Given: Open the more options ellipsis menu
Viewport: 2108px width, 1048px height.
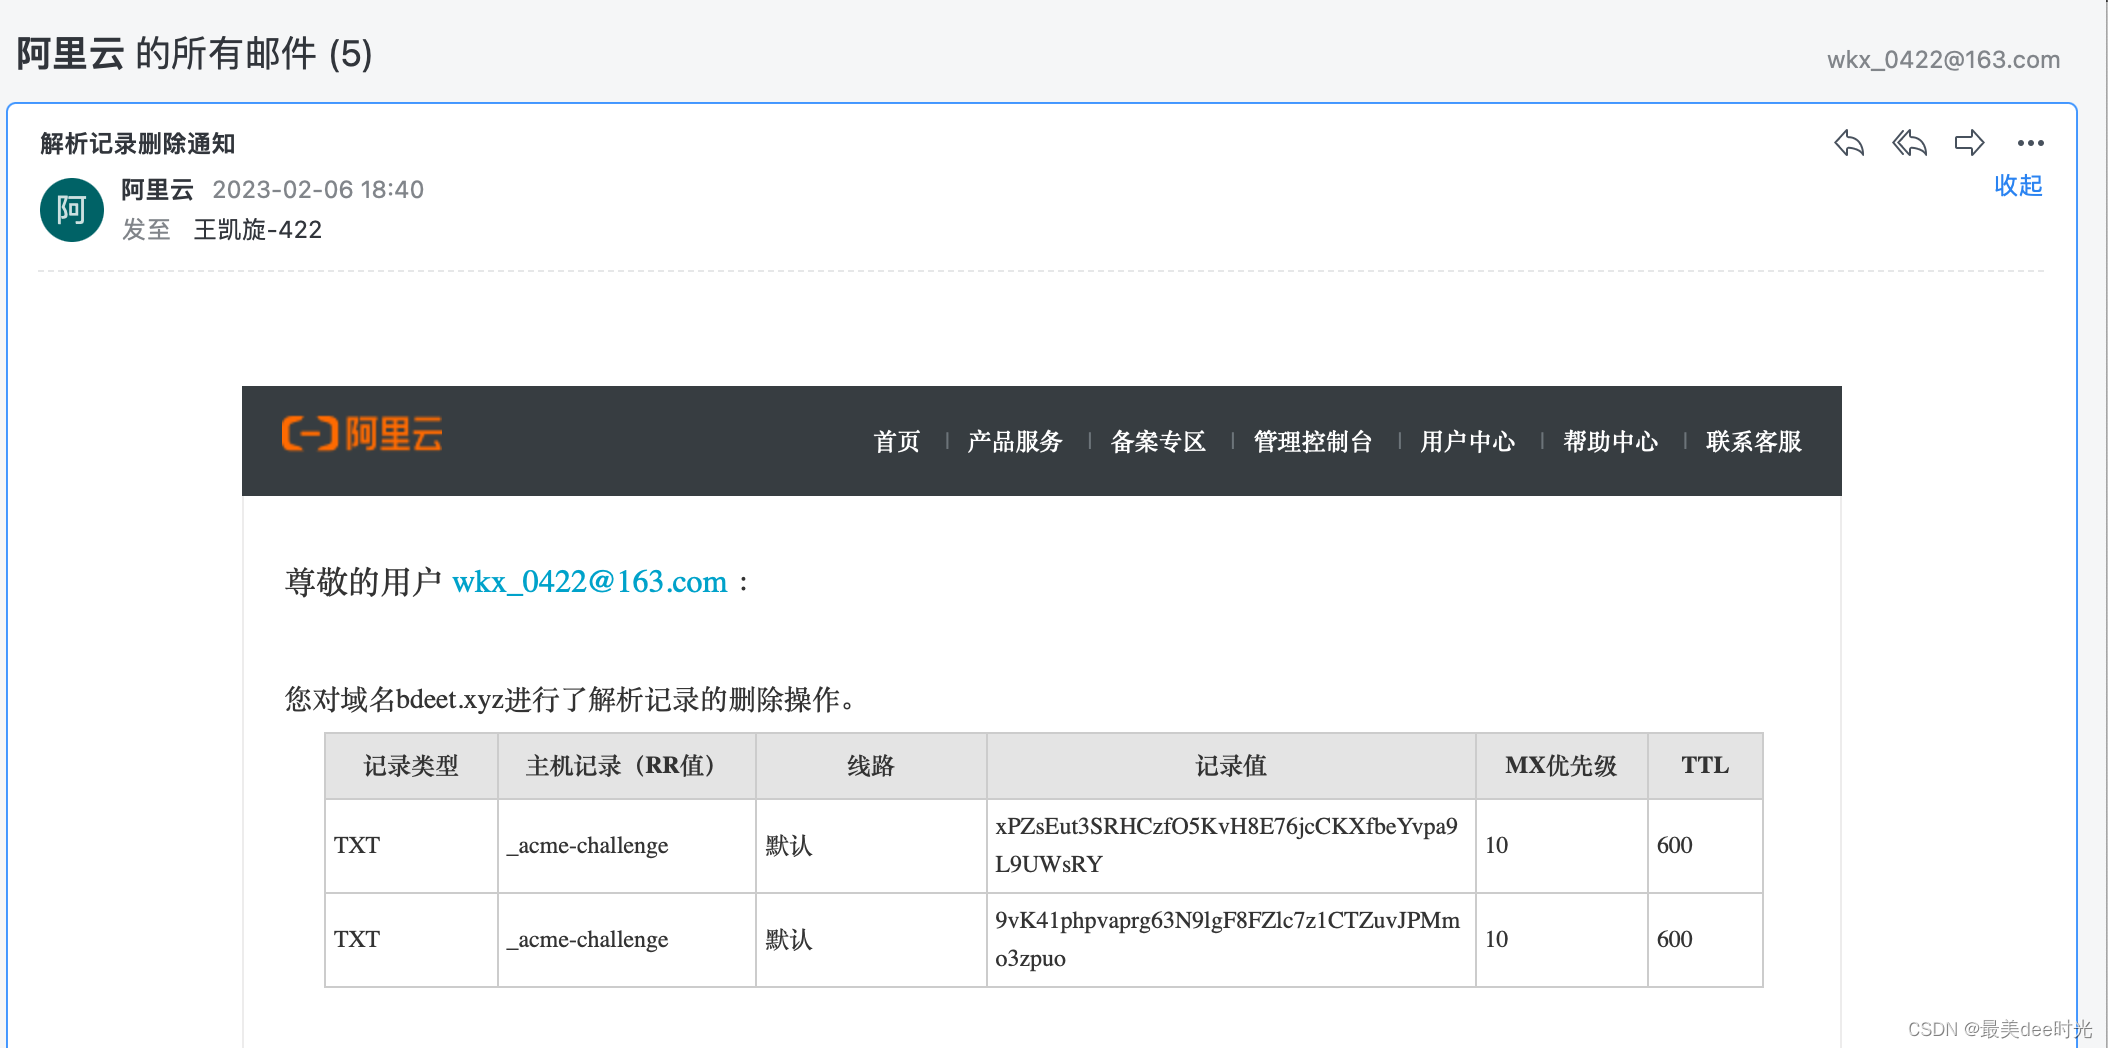Looking at the screenshot, I should (x=2030, y=143).
